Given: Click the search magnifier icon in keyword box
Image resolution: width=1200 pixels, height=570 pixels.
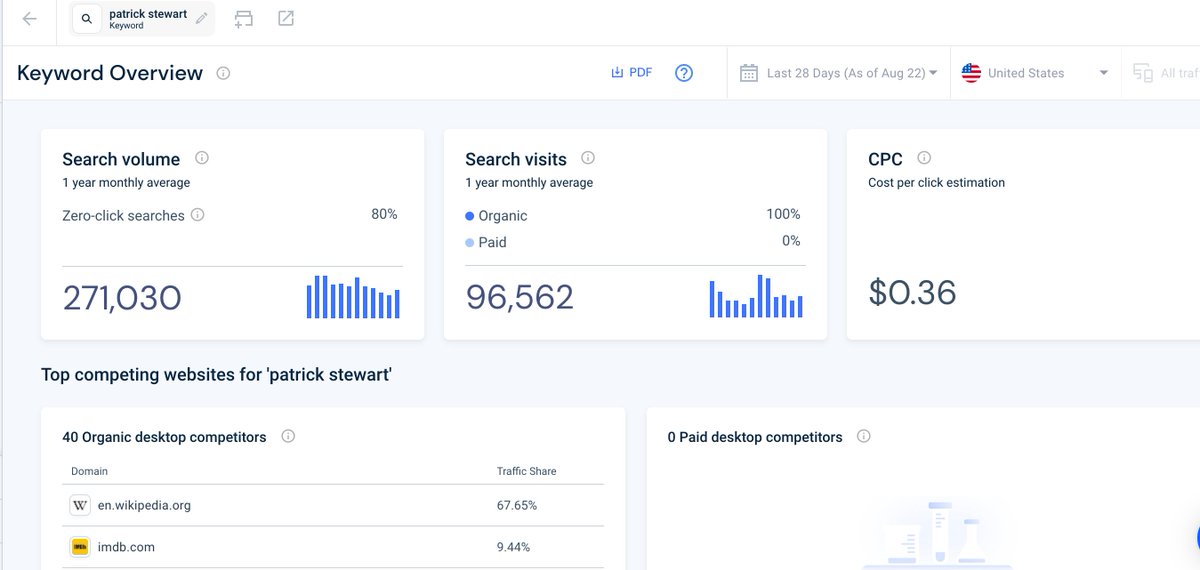Looking at the screenshot, I should pyautogui.click(x=87, y=19).
